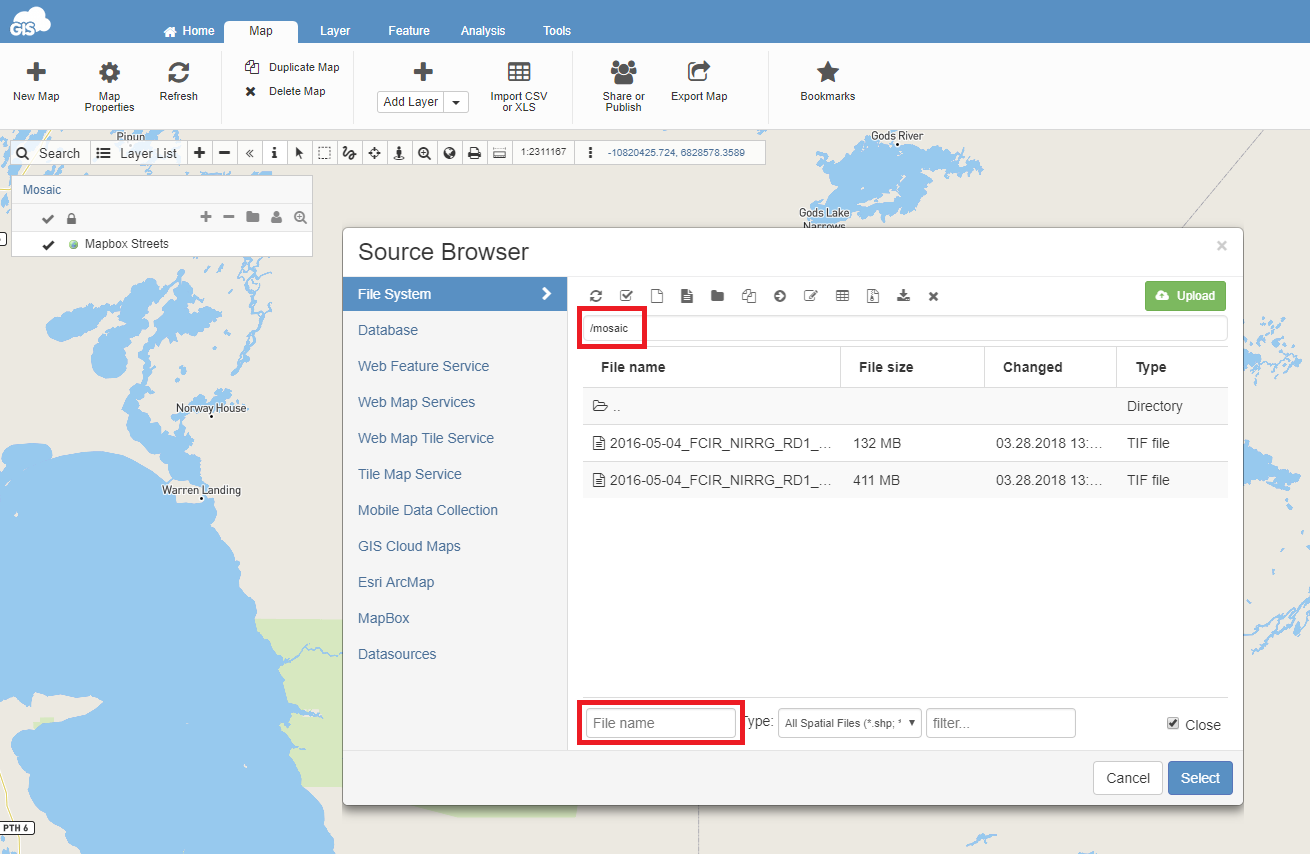This screenshot has width=1310, height=854.
Task: Click the previous extent double-arrow icon
Action: [x=250, y=153]
